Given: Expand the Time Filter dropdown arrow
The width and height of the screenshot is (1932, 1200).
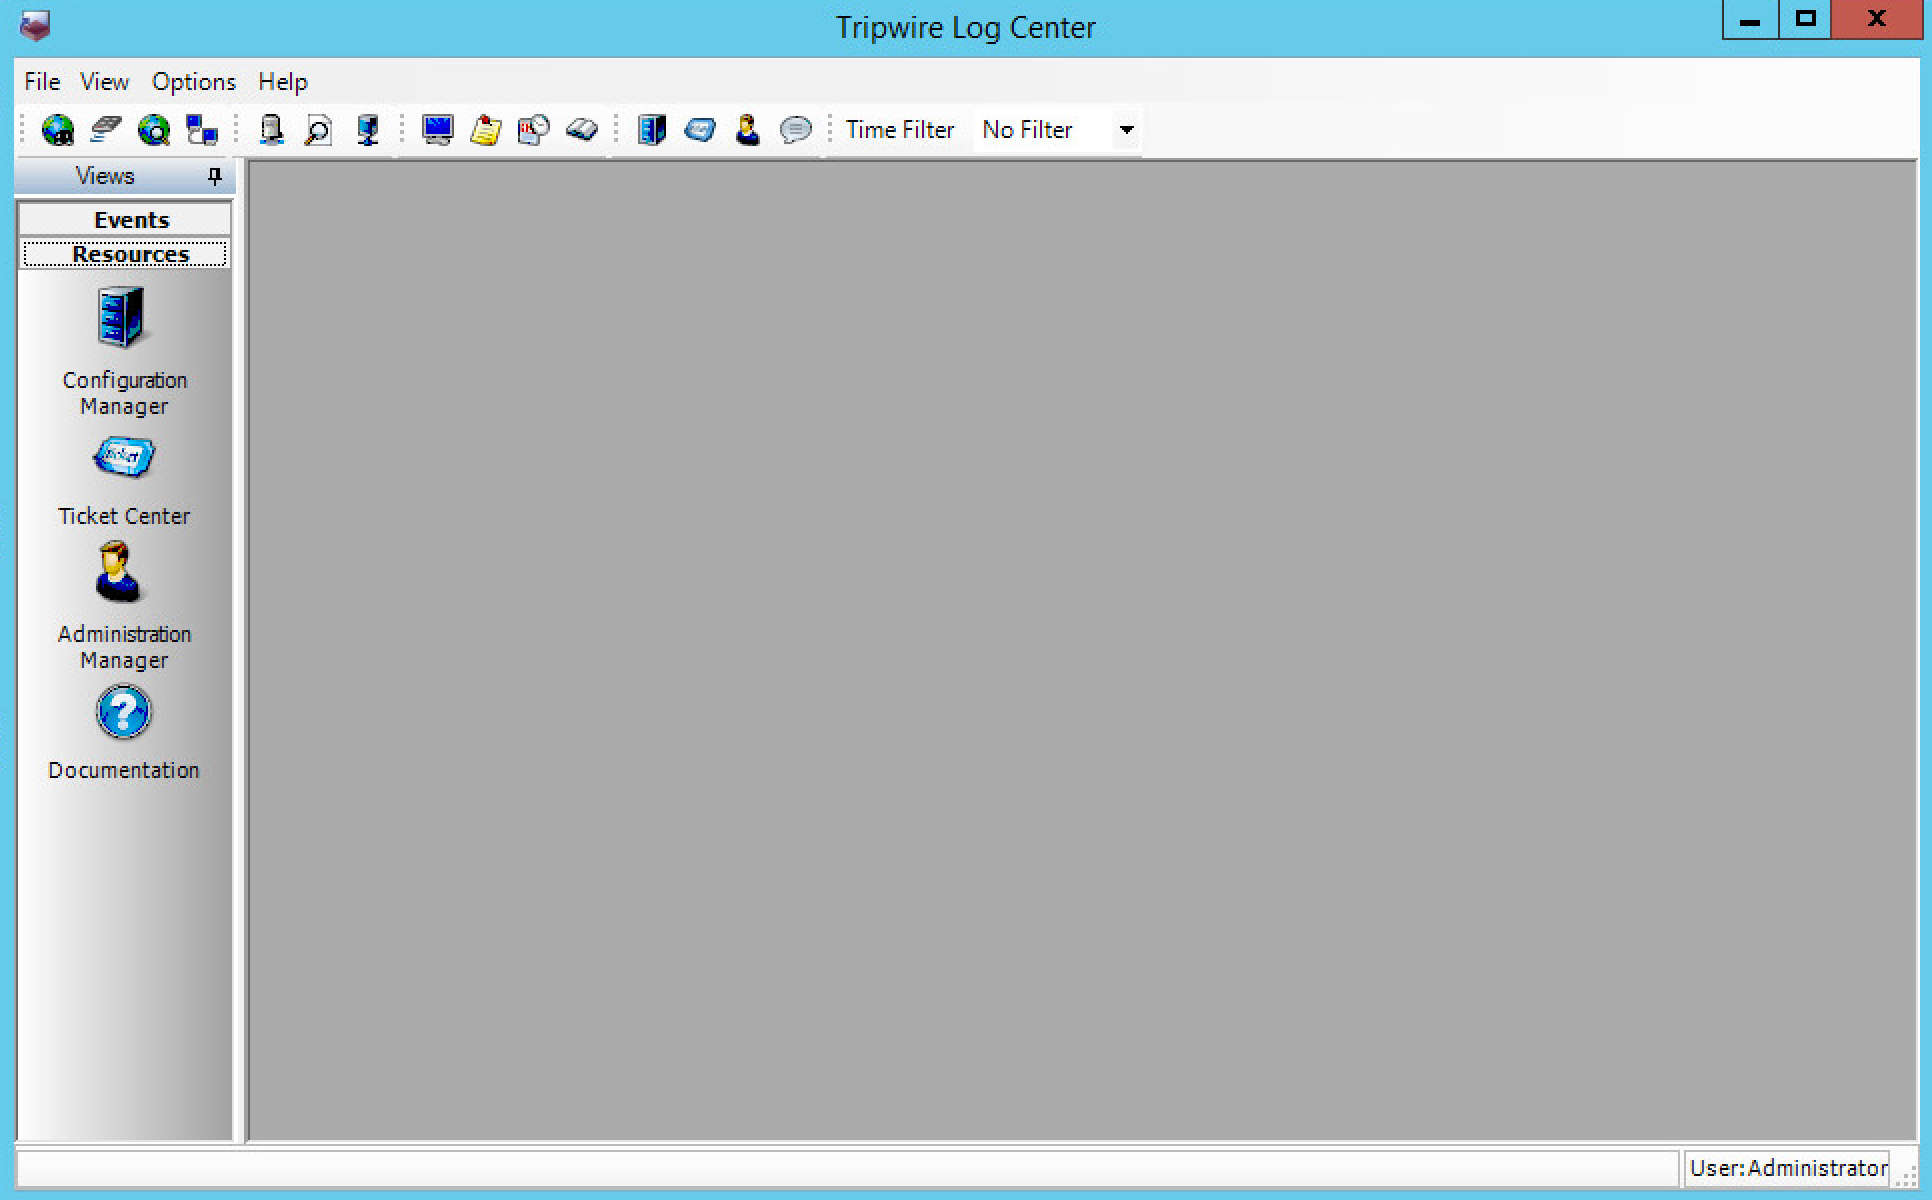Looking at the screenshot, I should tap(1126, 130).
